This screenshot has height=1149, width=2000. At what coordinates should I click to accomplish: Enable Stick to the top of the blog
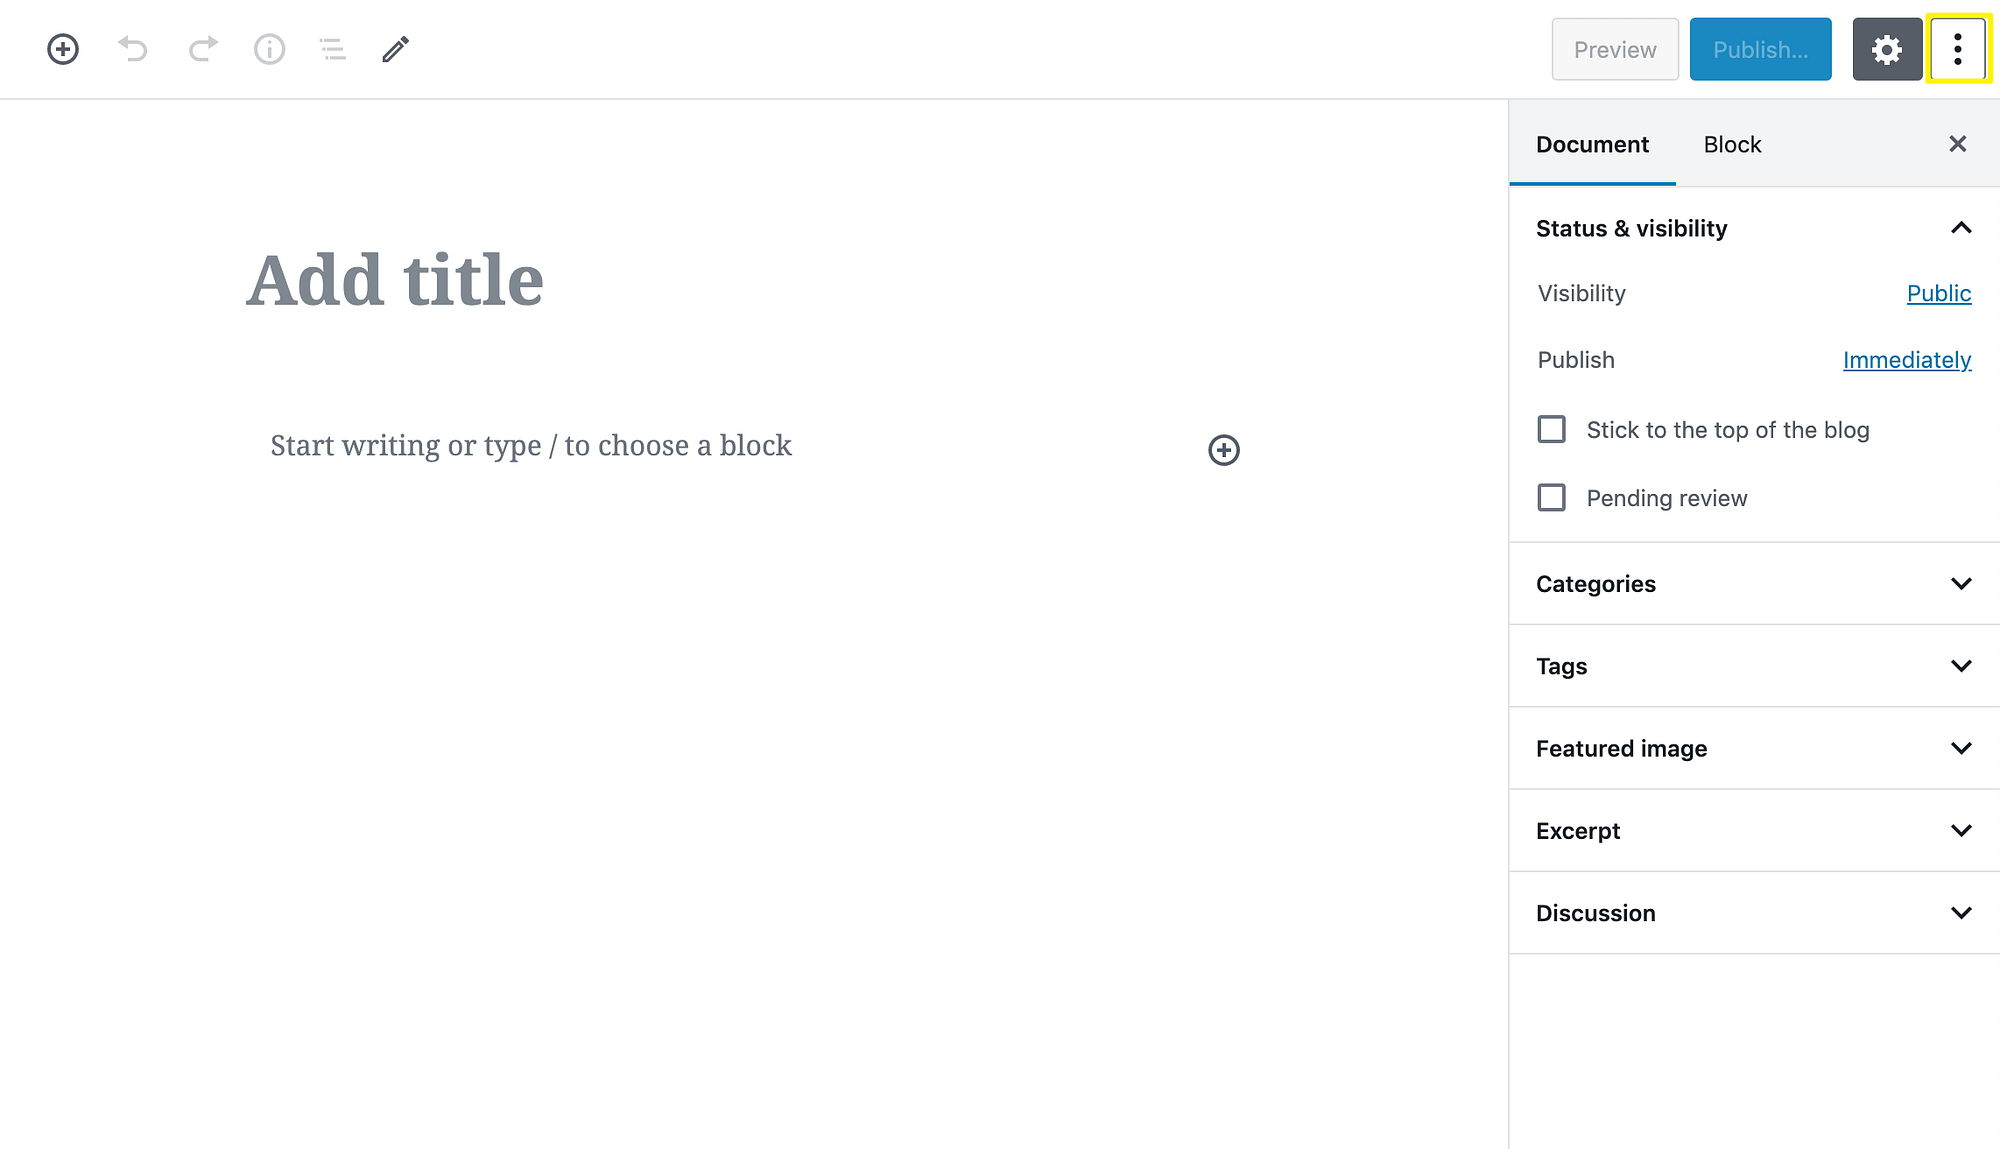(1551, 429)
